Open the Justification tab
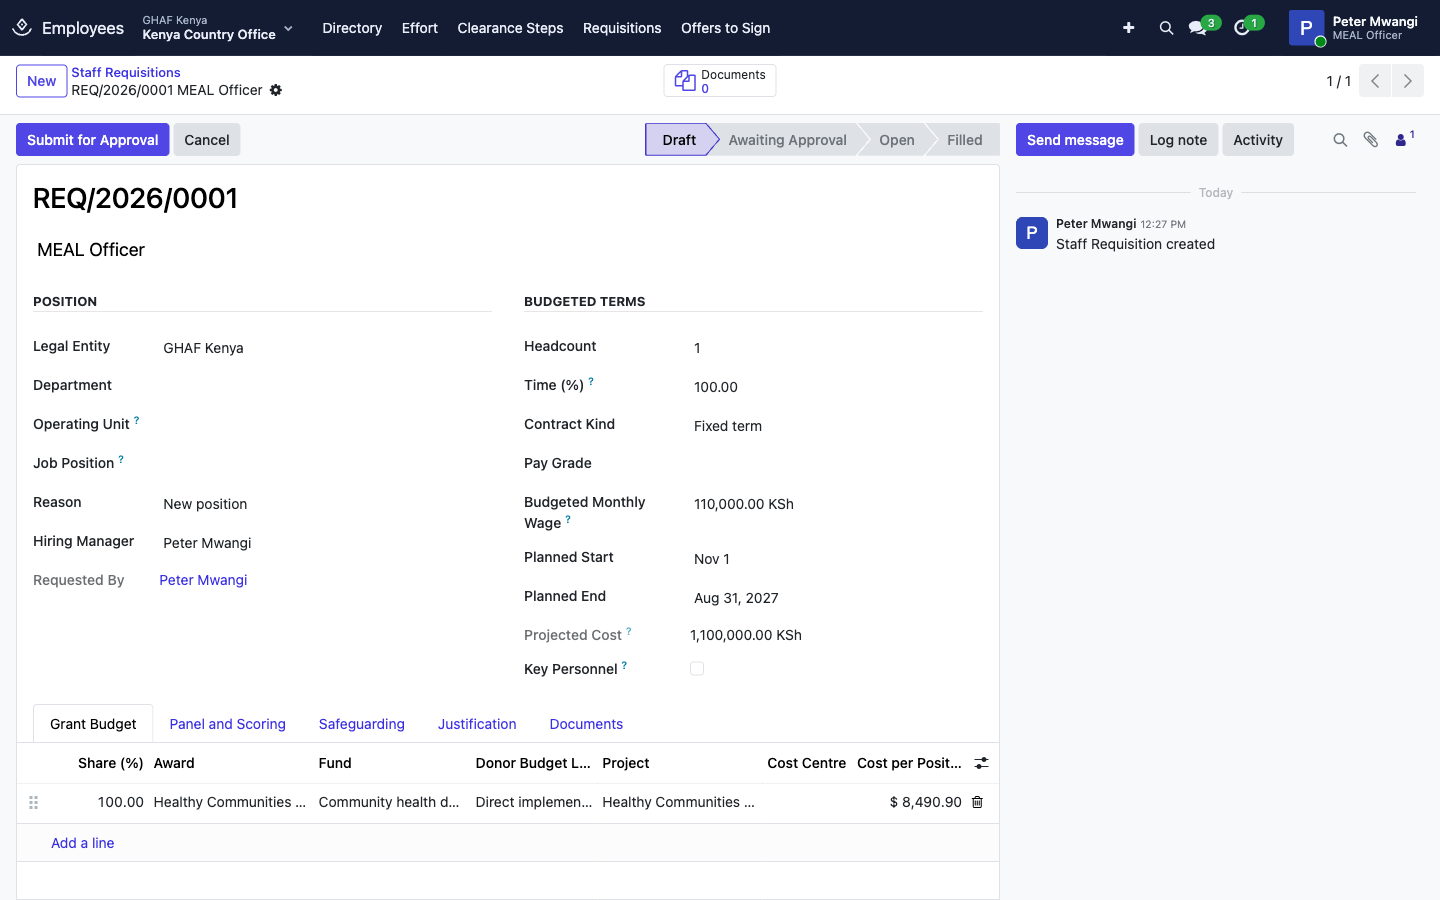Viewport: 1440px width, 900px height. point(477,724)
